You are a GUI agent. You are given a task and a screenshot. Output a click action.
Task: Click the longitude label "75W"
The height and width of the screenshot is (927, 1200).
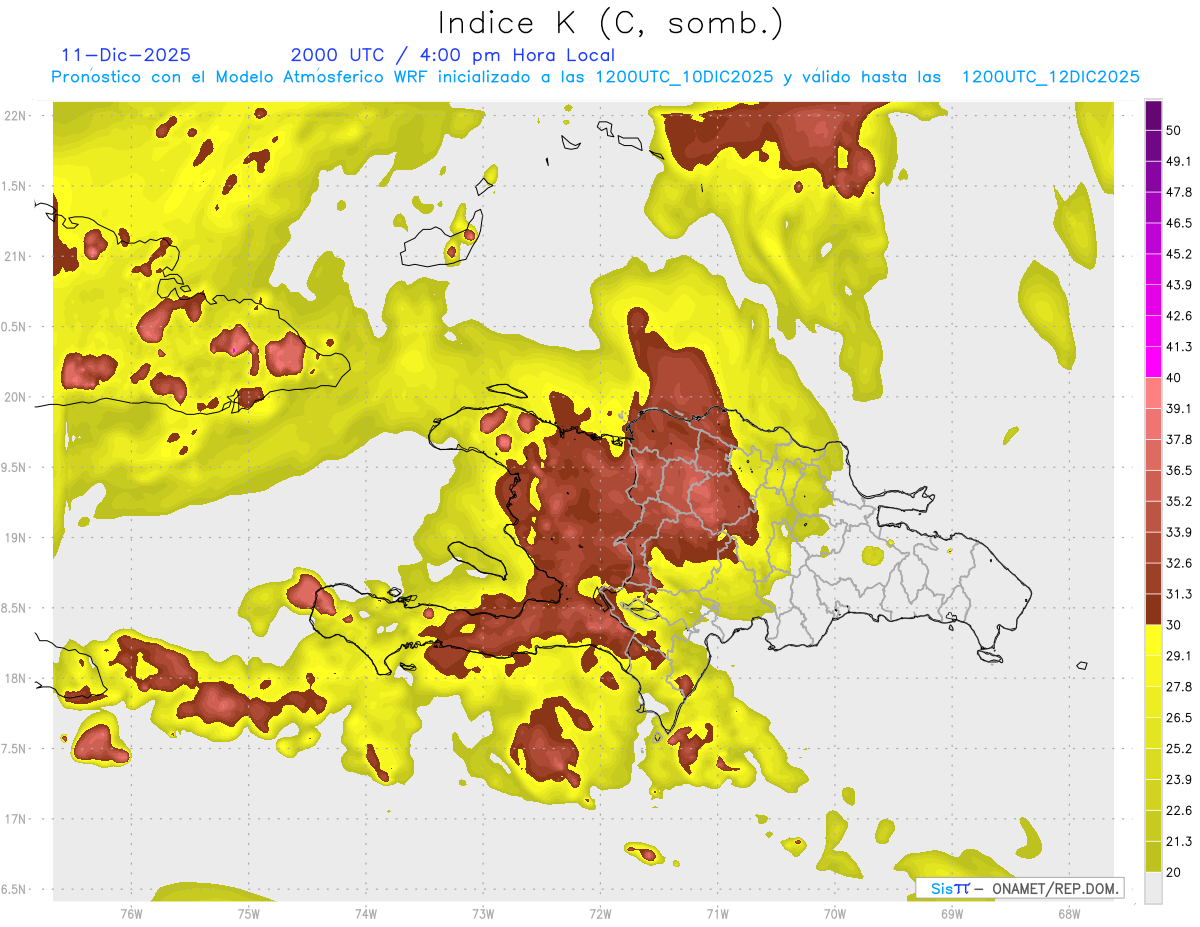[248, 914]
